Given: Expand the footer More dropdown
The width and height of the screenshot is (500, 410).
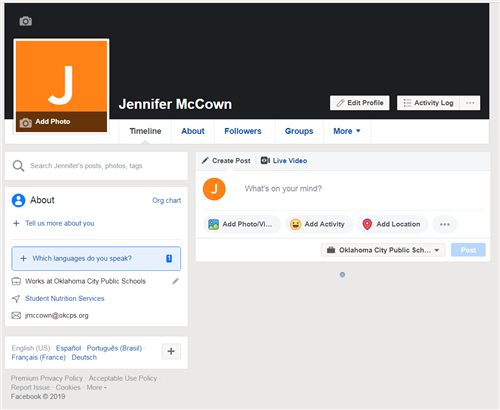Looking at the screenshot, I should tap(96, 387).
